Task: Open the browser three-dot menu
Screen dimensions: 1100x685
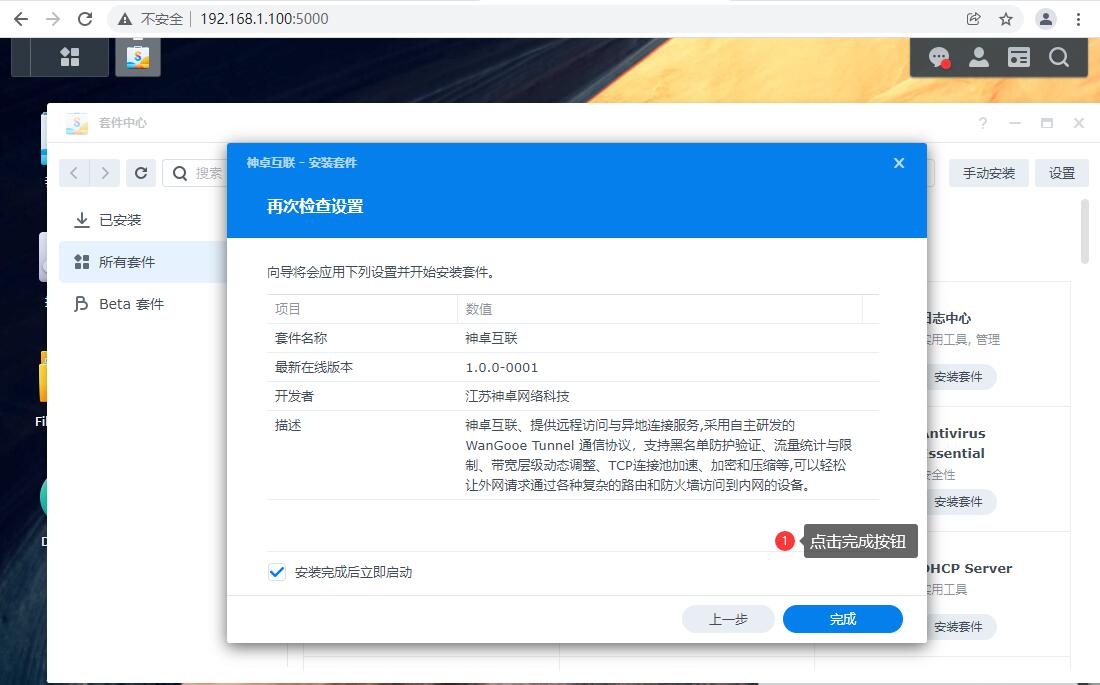Action: click(x=1078, y=19)
